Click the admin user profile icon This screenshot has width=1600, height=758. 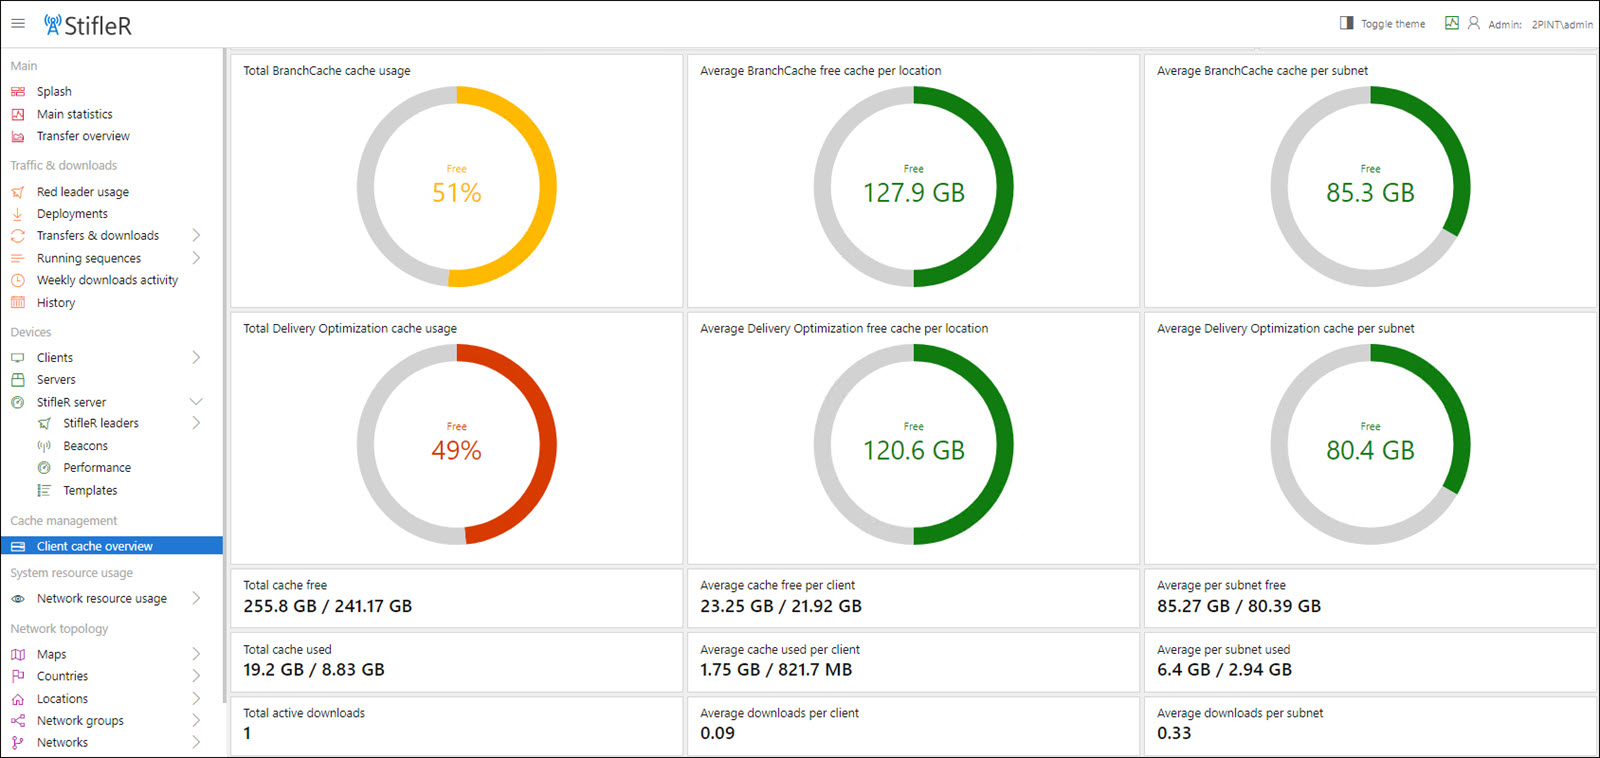(1474, 23)
